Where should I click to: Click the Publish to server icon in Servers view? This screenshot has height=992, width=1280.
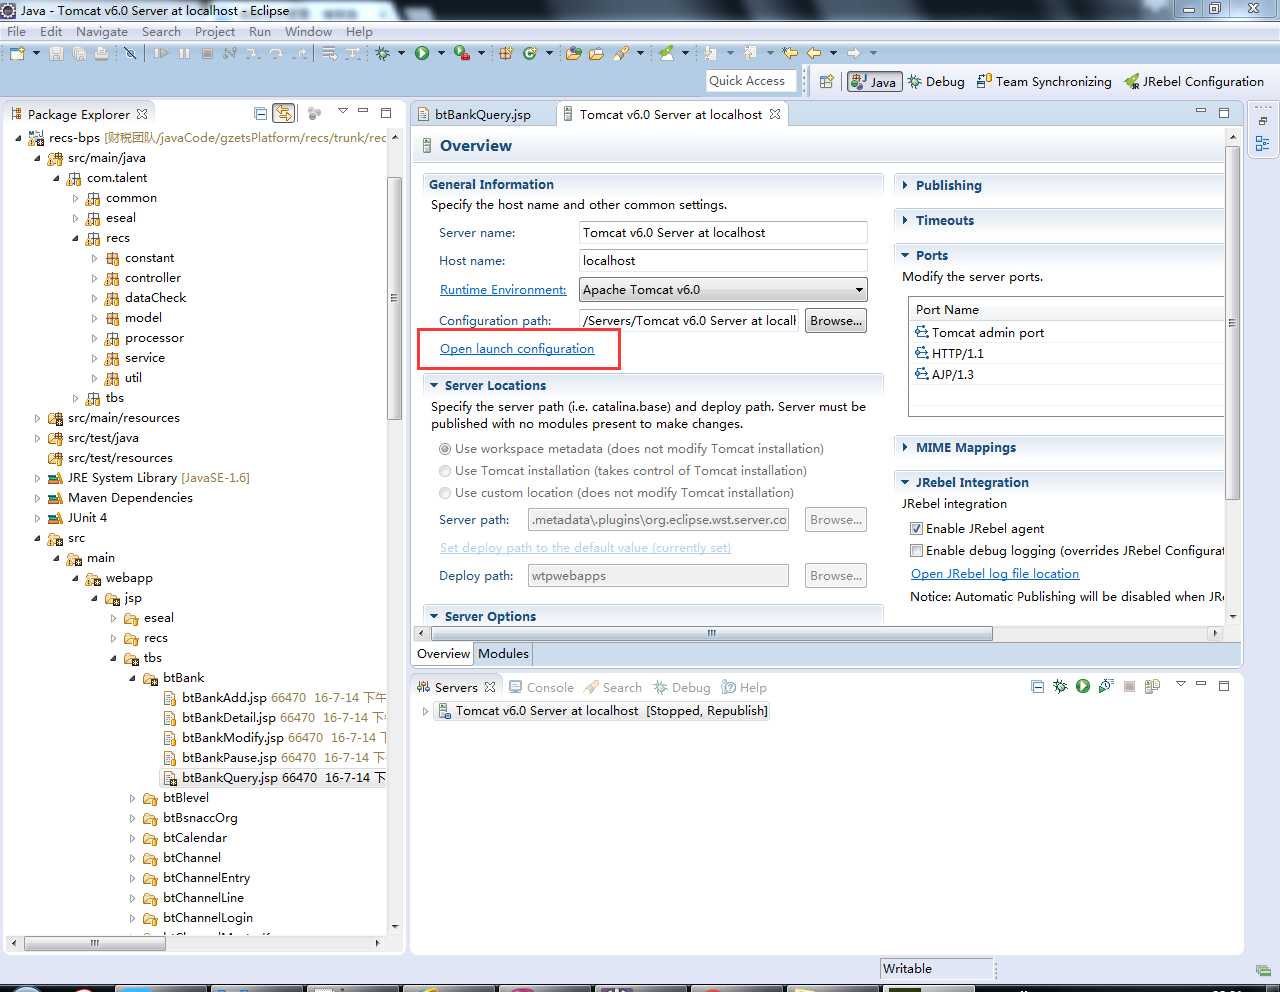click(x=1152, y=687)
